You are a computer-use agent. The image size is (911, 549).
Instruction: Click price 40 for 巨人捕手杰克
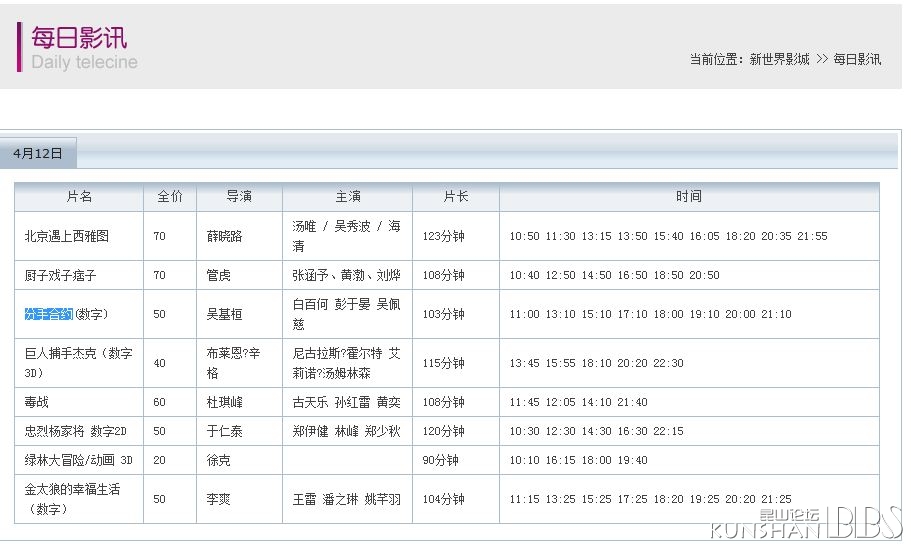160,363
